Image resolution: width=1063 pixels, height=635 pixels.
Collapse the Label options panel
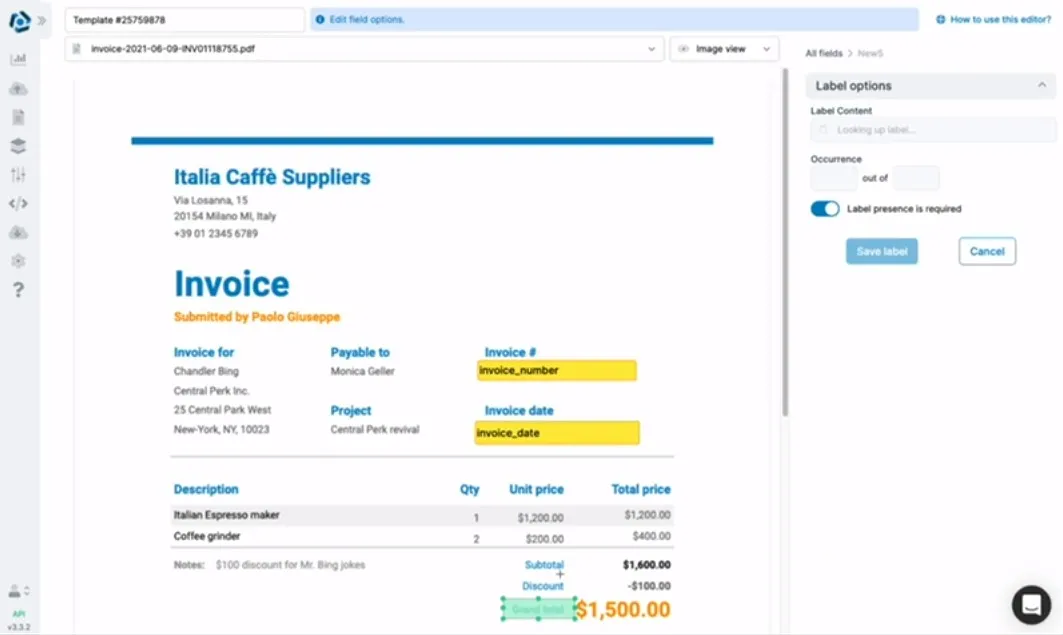click(x=1041, y=86)
